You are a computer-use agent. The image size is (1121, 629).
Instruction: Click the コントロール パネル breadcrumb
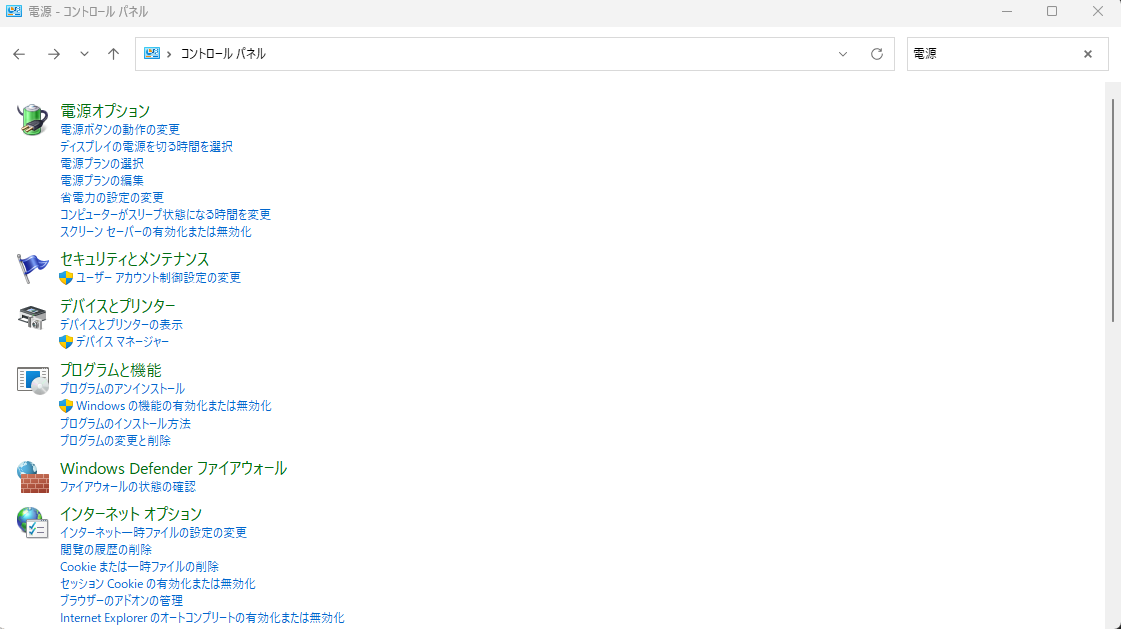tap(223, 54)
